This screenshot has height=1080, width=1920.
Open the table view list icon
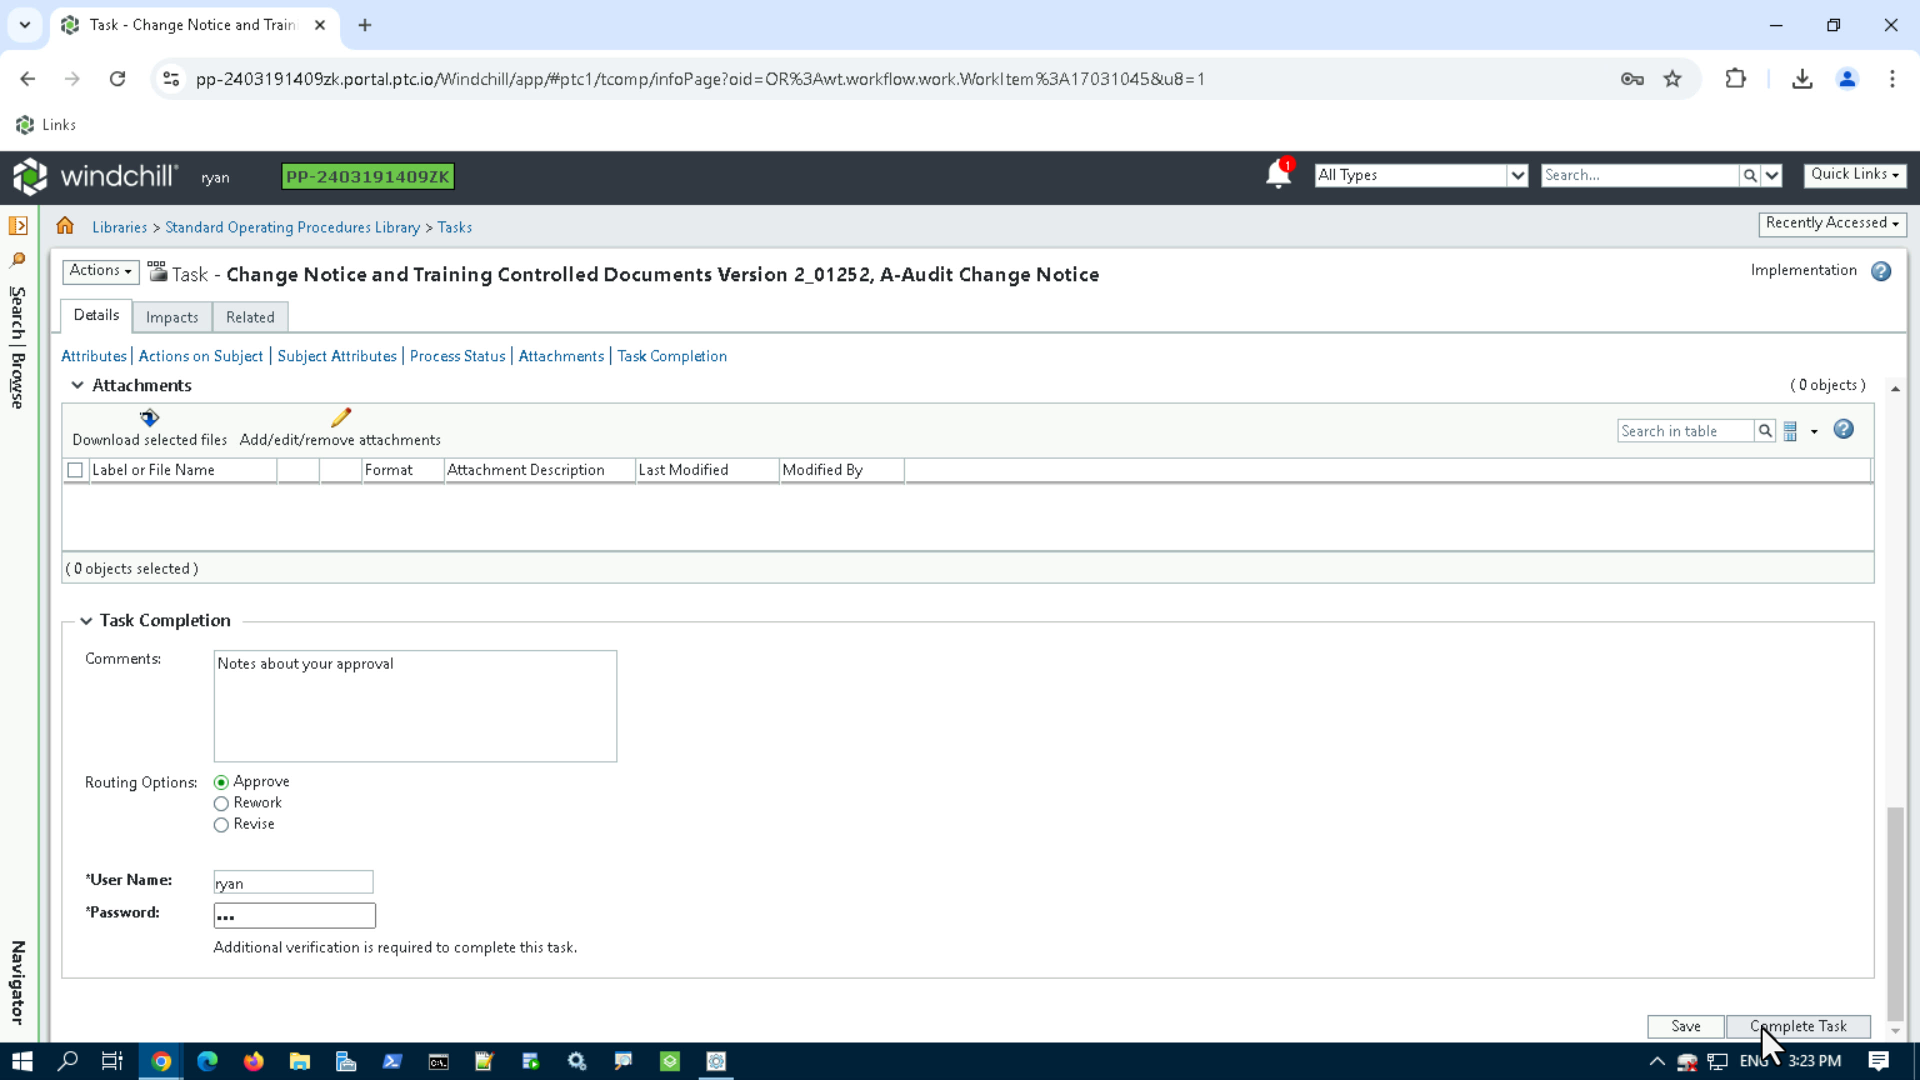click(1791, 430)
